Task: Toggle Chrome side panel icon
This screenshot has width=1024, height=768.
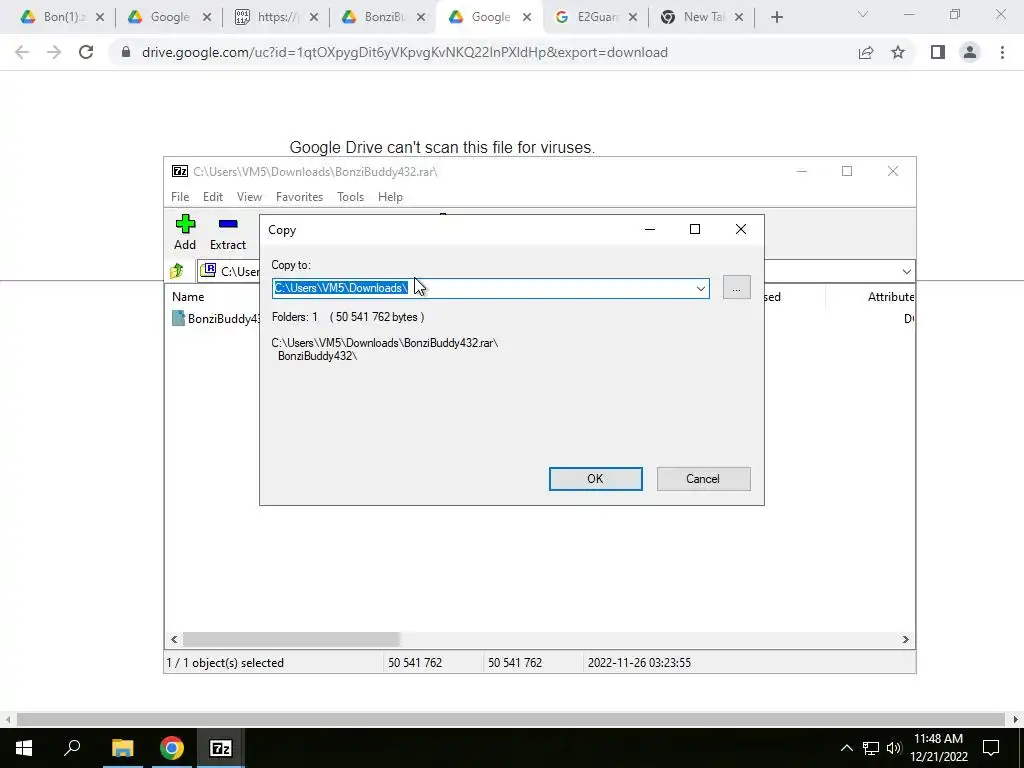Action: tap(938, 52)
